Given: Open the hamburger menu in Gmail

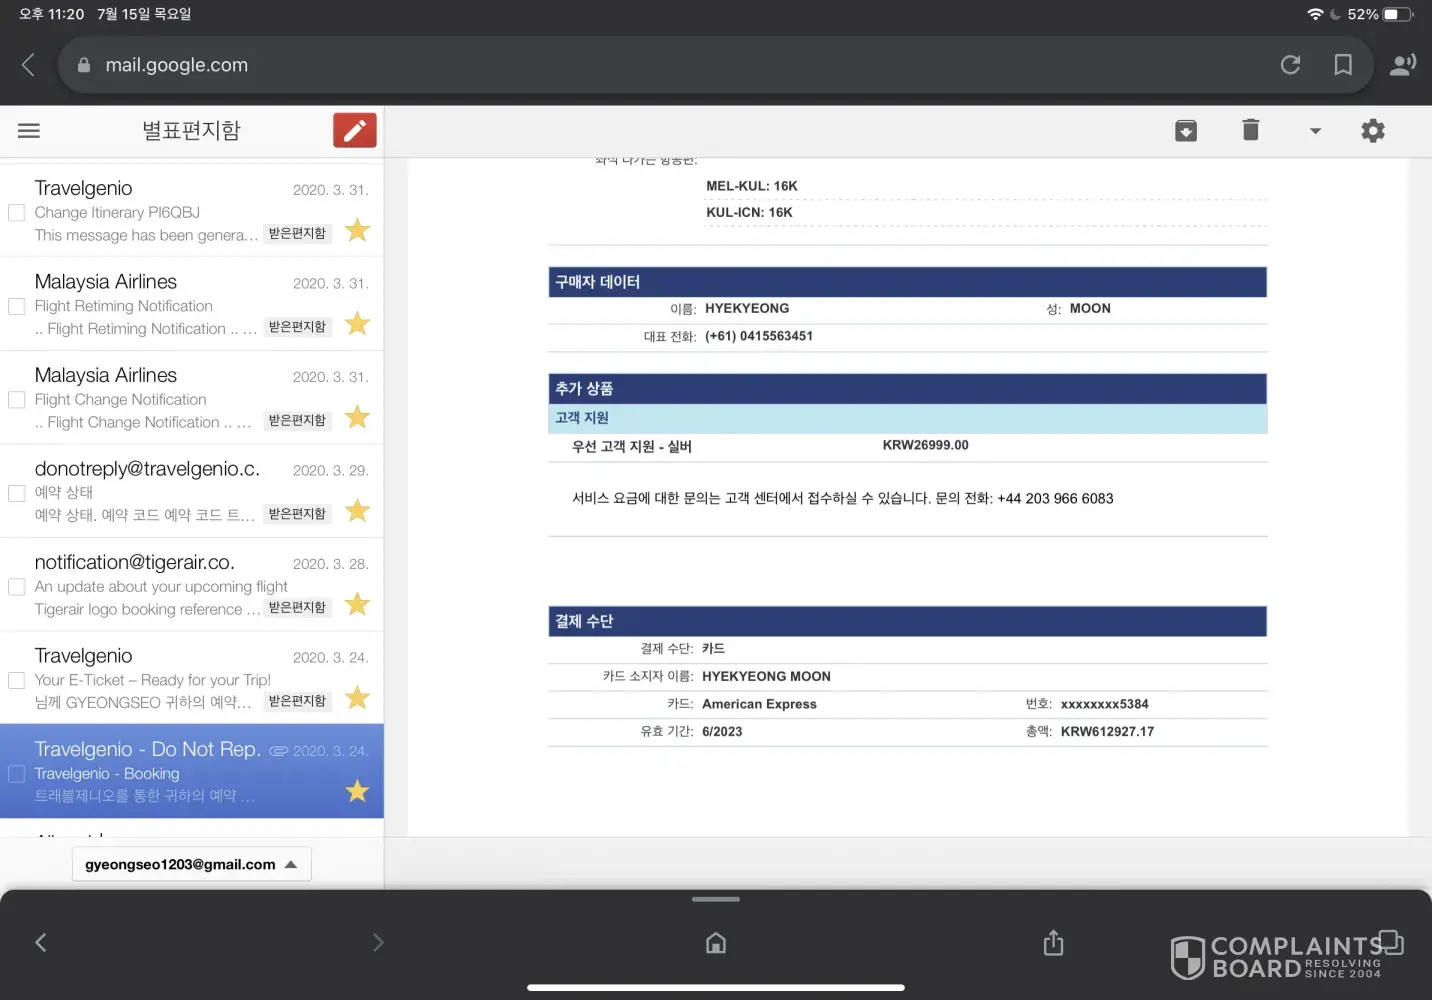Looking at the screenshot, I should [x=29, y=131].
